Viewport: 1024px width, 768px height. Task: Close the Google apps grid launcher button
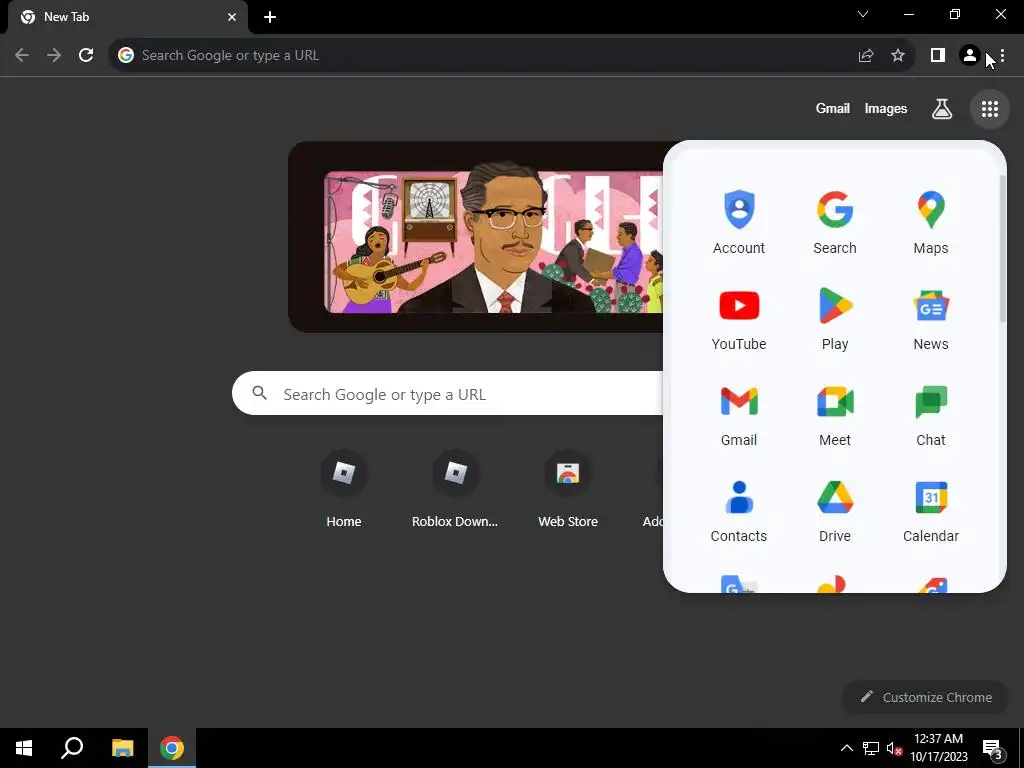pos(989,109)
